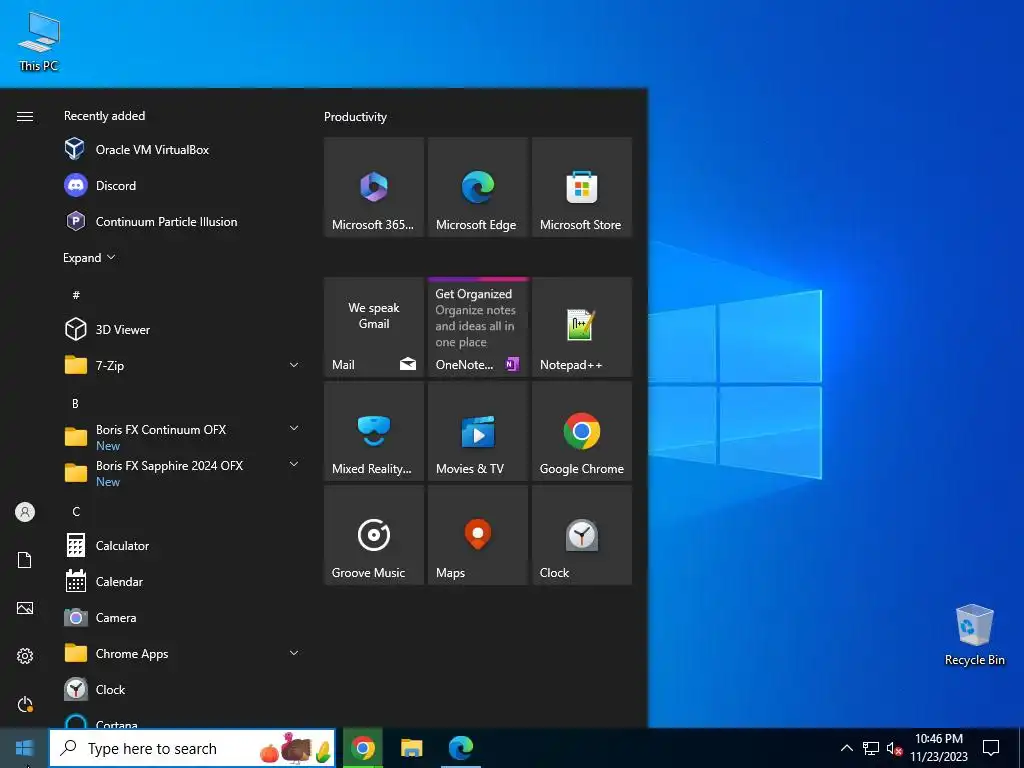Open Microsoft Edge from the taskbar
The image size is (1024, 768).
461,748
